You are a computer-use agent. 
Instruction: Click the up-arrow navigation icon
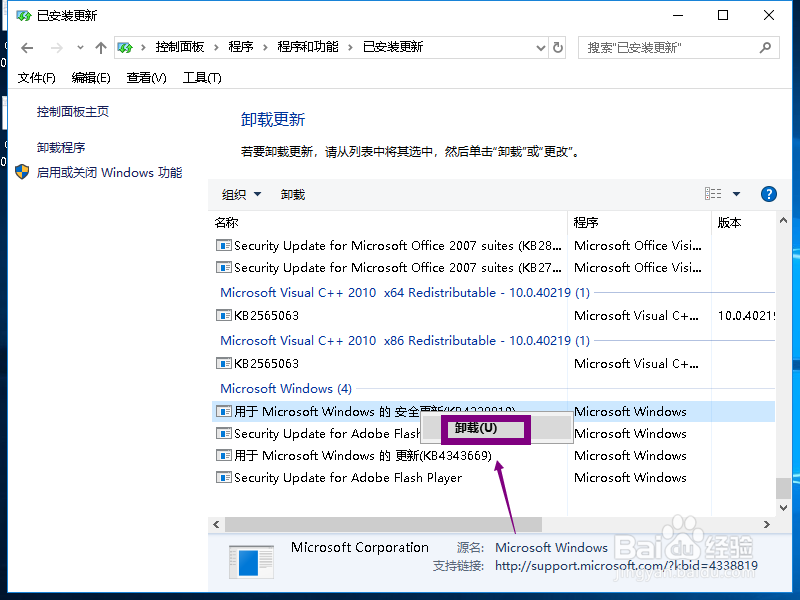pyautogui.click(x=100, y=47)
